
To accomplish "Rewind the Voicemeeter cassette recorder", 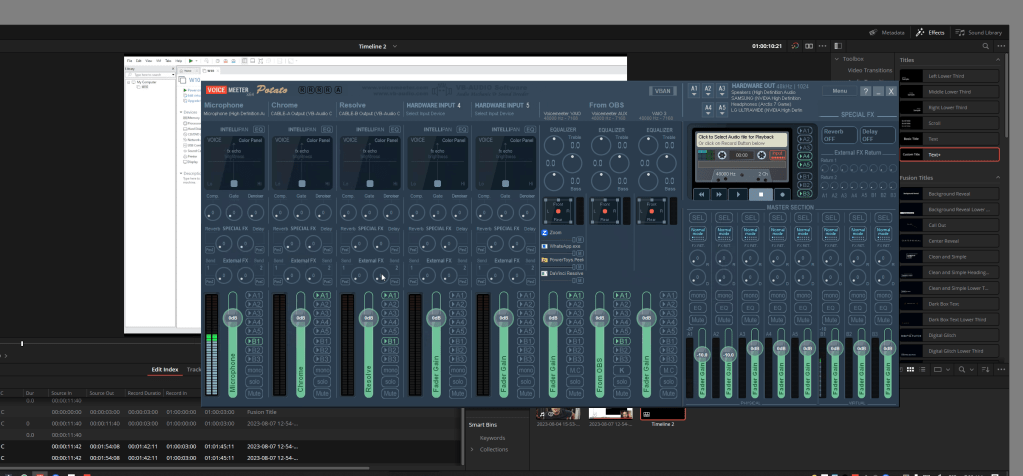I will (701, 194).
